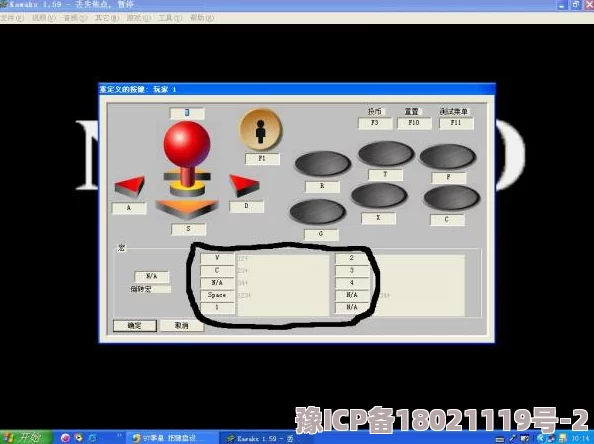The image size is (594, 444).
Task: Click the gray button above the X field
Action: 379,195
